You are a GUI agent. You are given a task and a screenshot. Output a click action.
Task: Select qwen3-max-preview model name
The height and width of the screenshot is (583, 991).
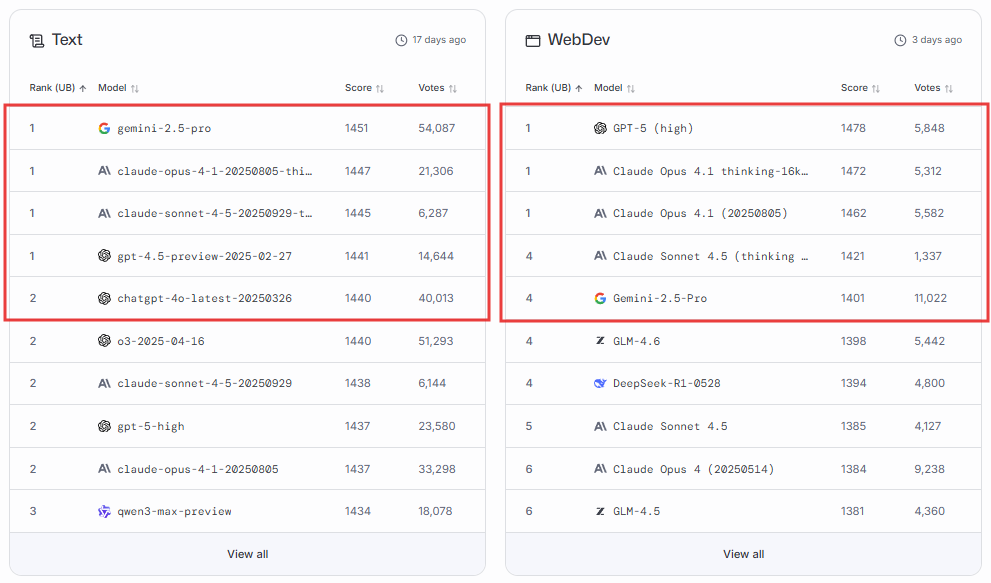point(174,512)
